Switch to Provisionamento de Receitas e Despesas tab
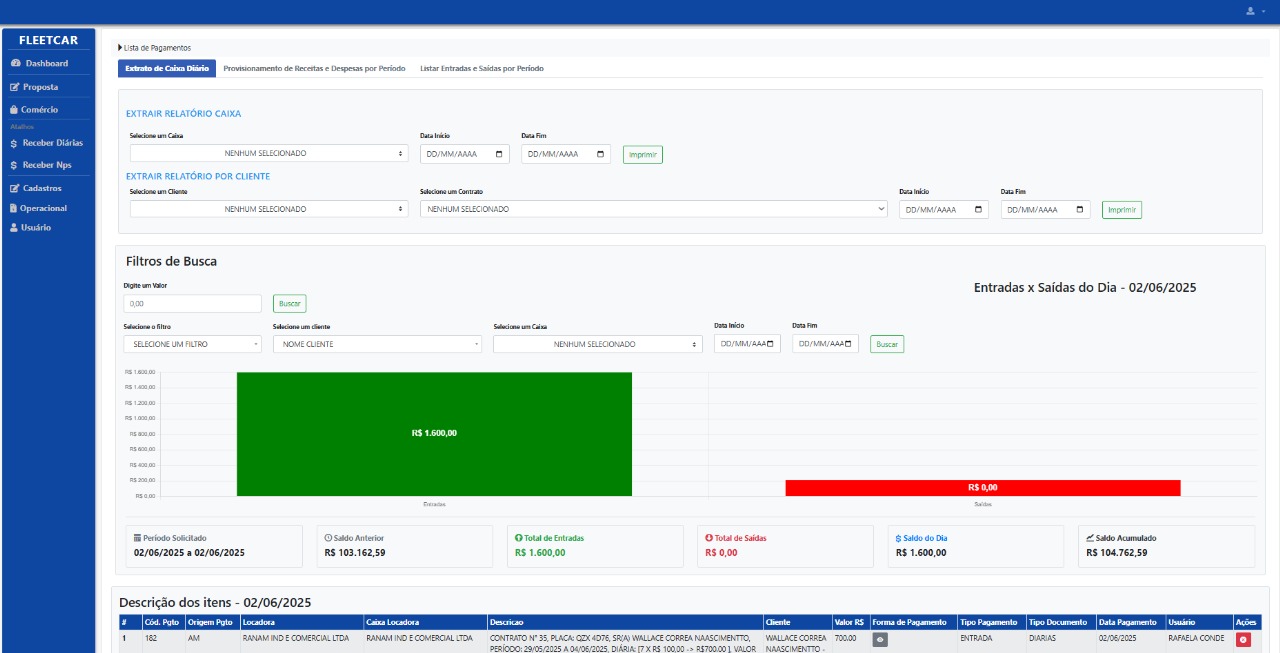 (x=314, y=68)
